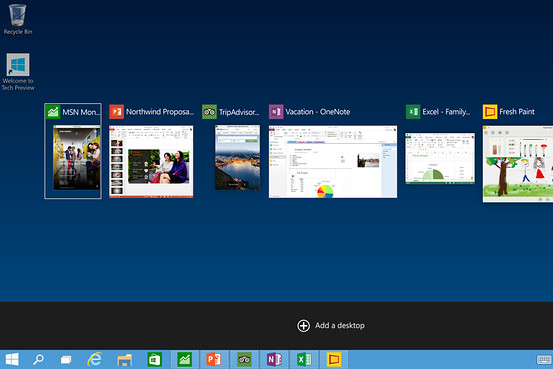The height and width of the screenshot is (369, 553).
Task: Click Excel icon beside Family title
Action: click(413, 112)
